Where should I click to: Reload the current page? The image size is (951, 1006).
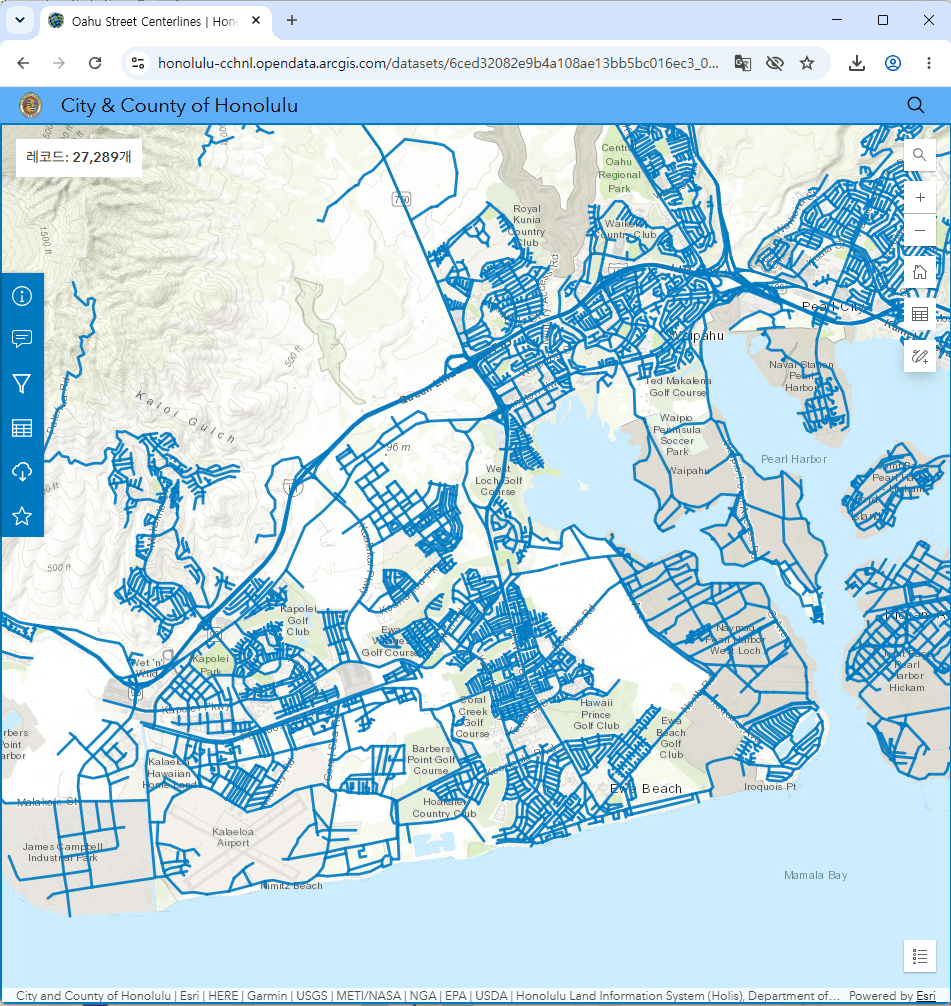(95, 63)
